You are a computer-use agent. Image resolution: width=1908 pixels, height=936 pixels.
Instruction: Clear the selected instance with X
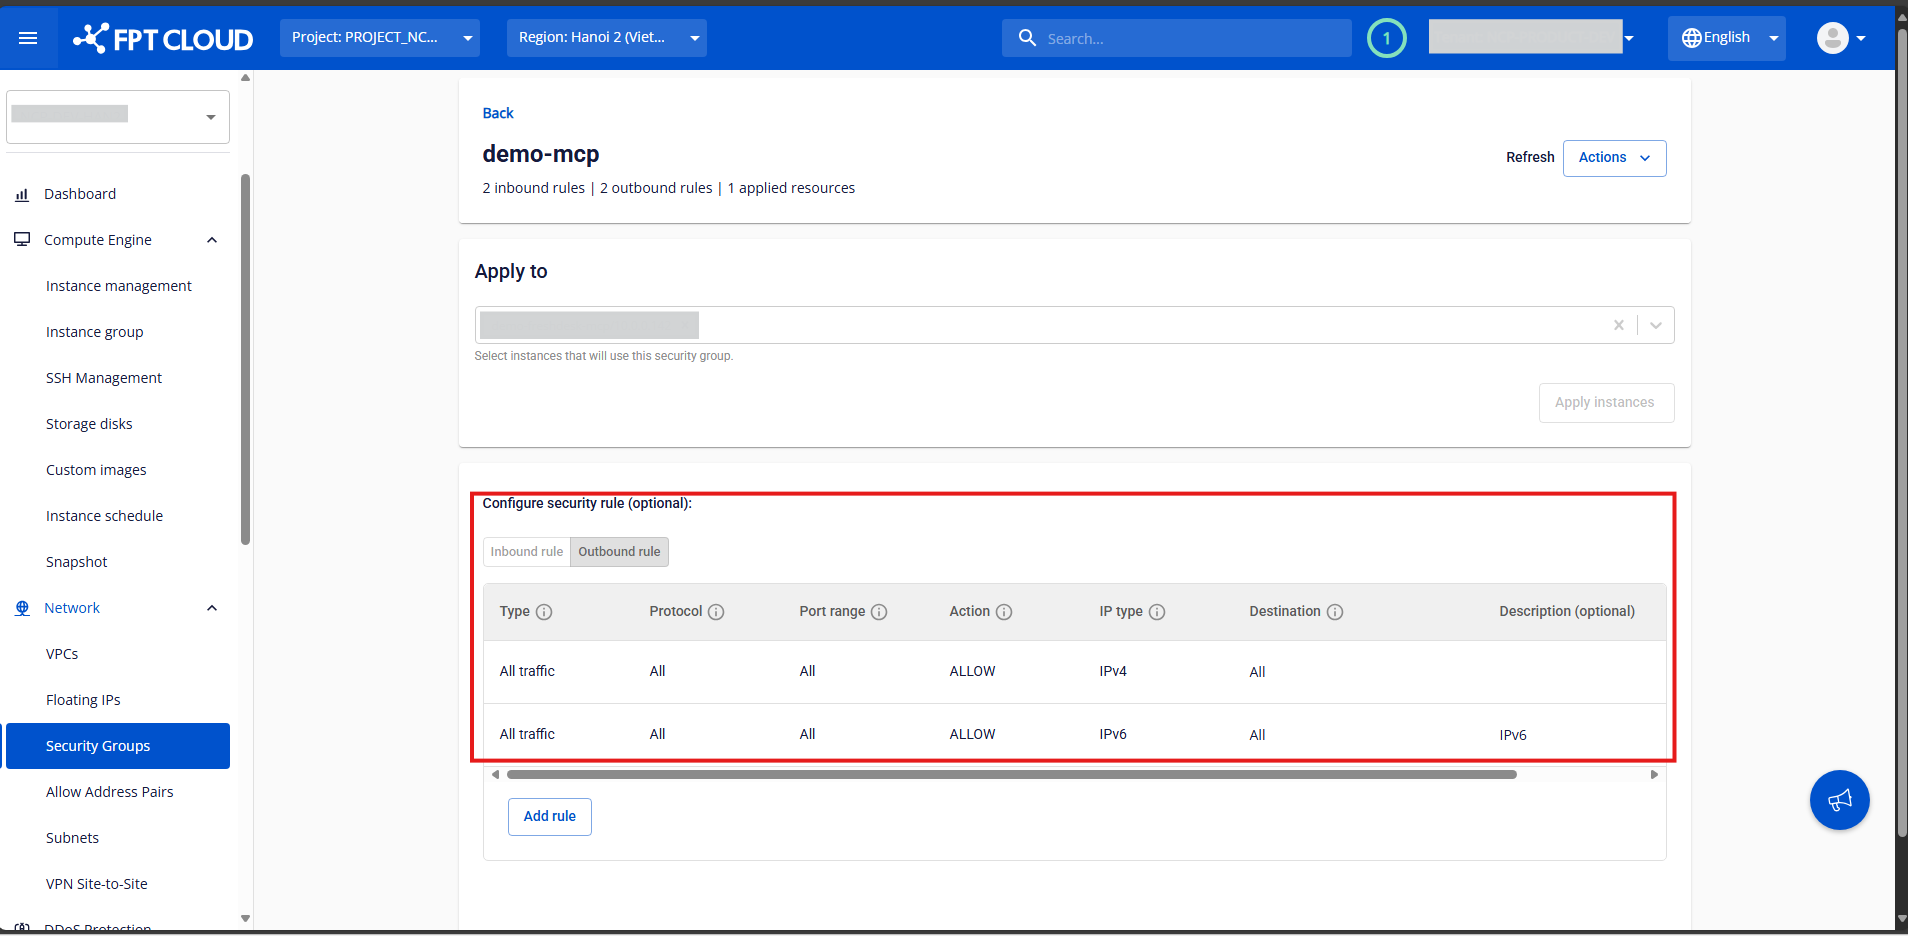tap(1618, 325)
